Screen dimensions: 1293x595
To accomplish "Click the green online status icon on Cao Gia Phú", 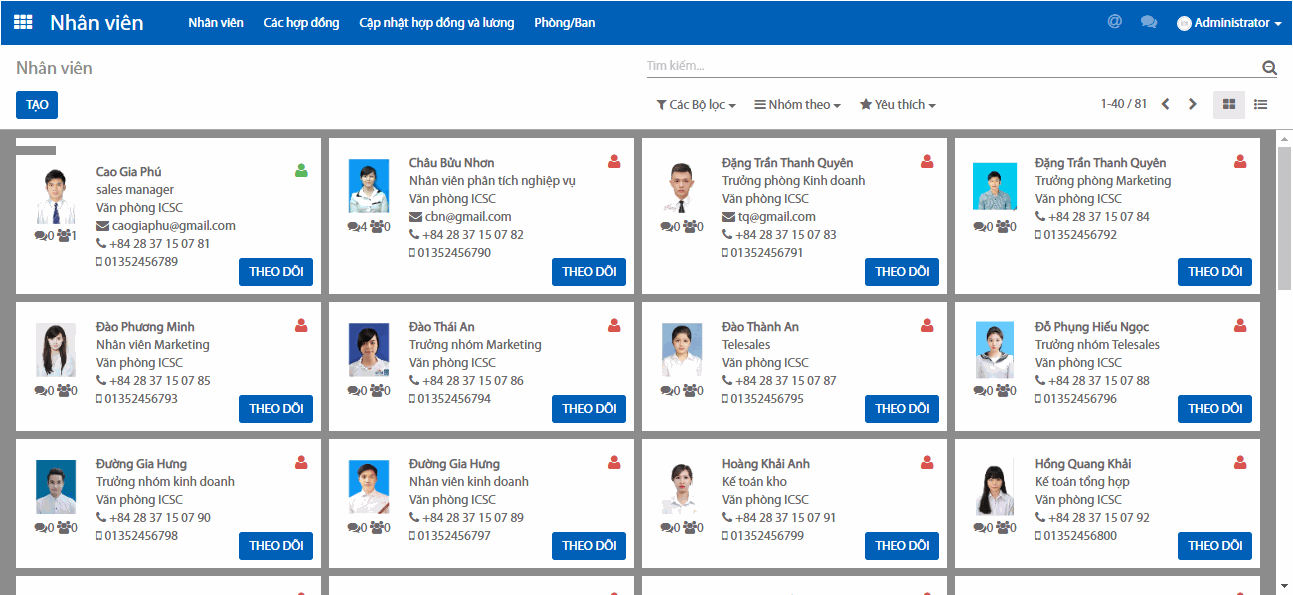I will coord(300,171).
